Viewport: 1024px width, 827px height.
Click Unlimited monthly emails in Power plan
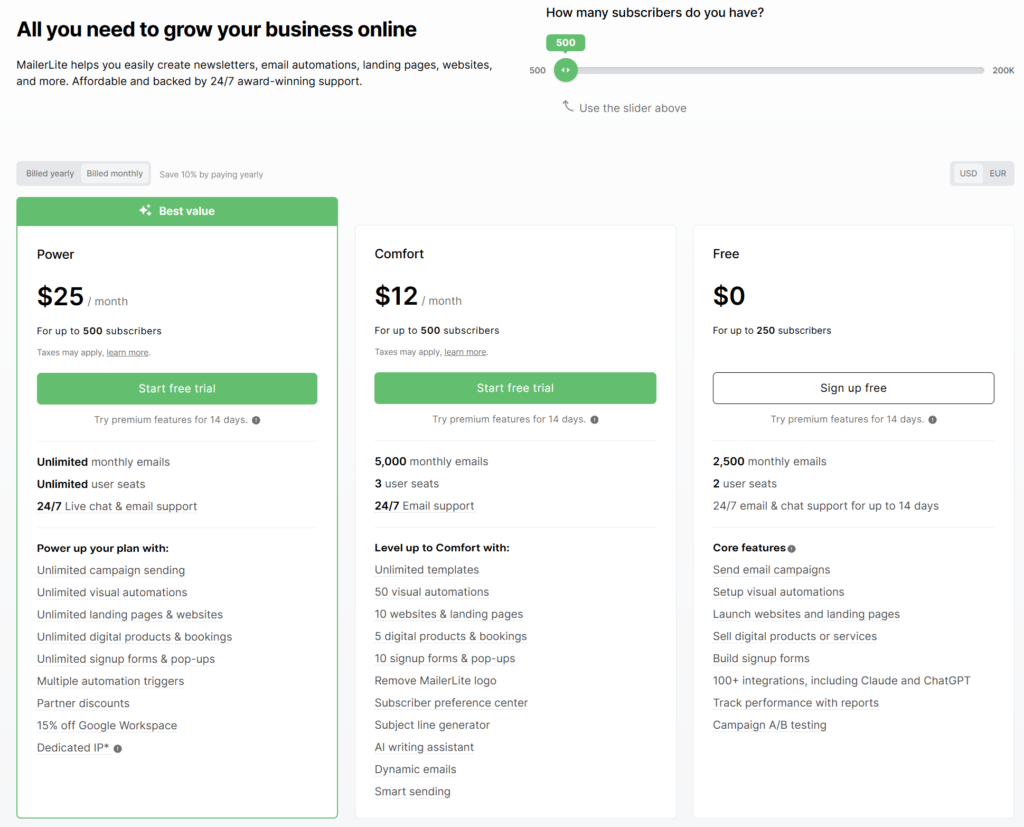click(x=103, y=462)
